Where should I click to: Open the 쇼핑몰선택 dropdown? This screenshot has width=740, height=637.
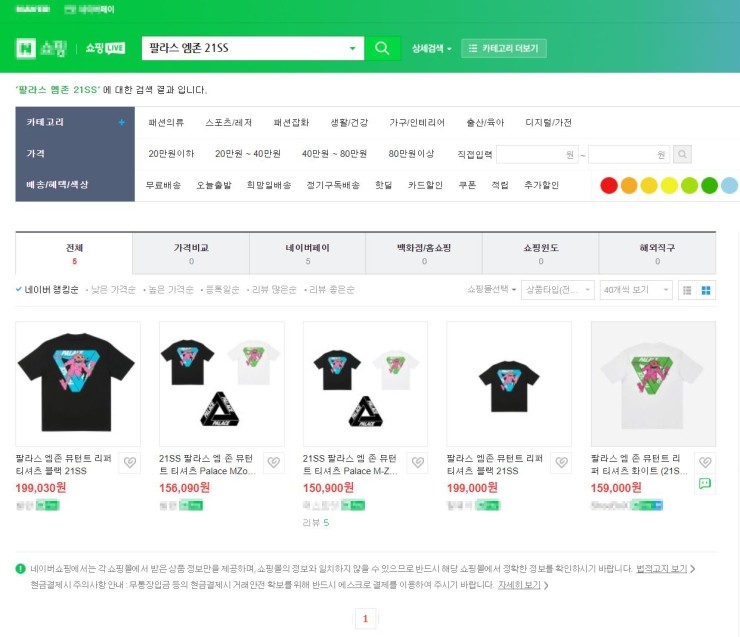491,289
